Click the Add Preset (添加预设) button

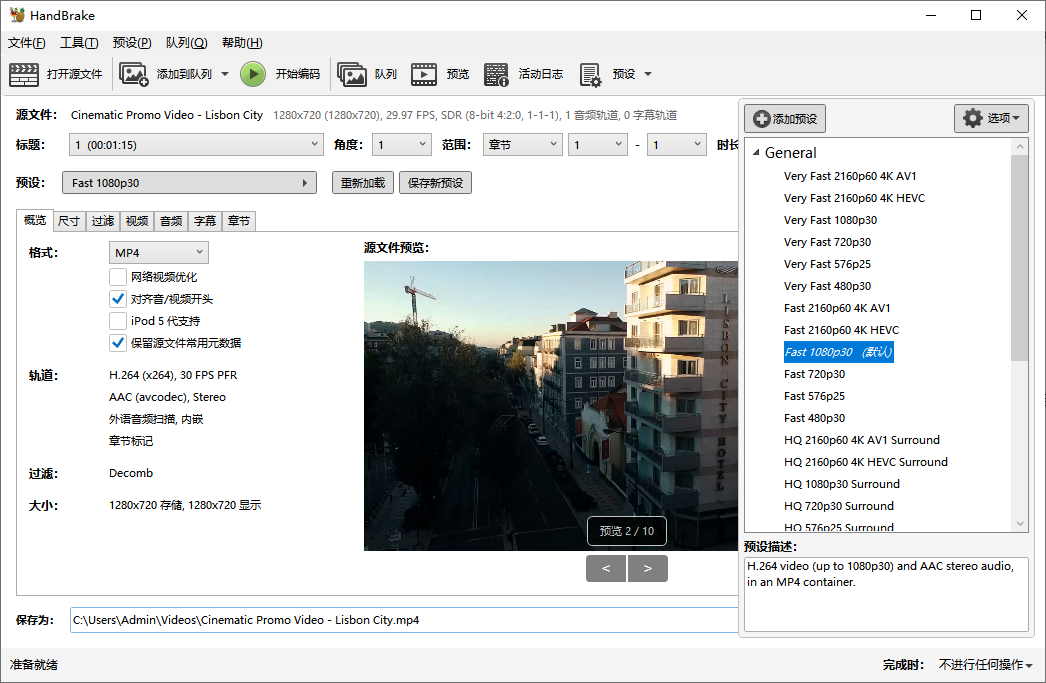click(x=785, y=119)
